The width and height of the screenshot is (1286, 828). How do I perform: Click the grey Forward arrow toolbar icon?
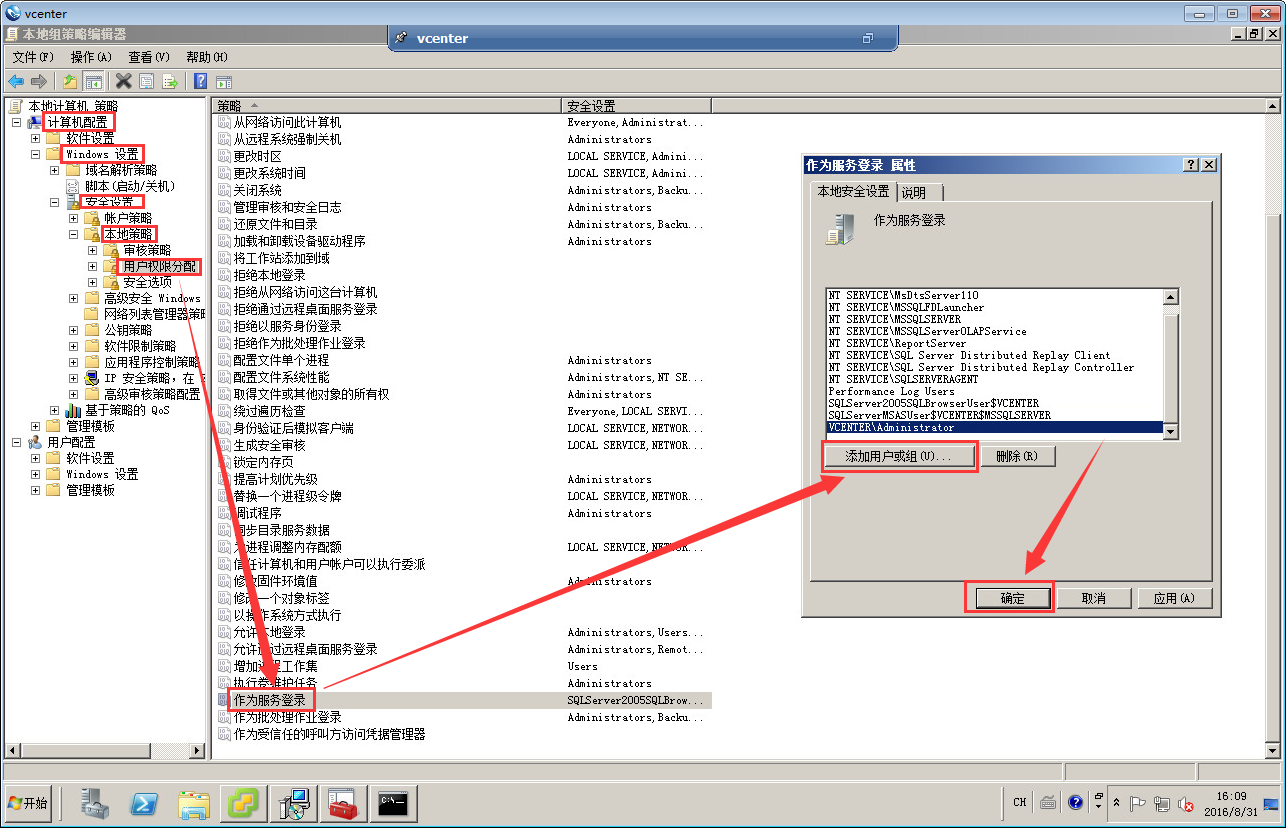click(x=38, y=81)
